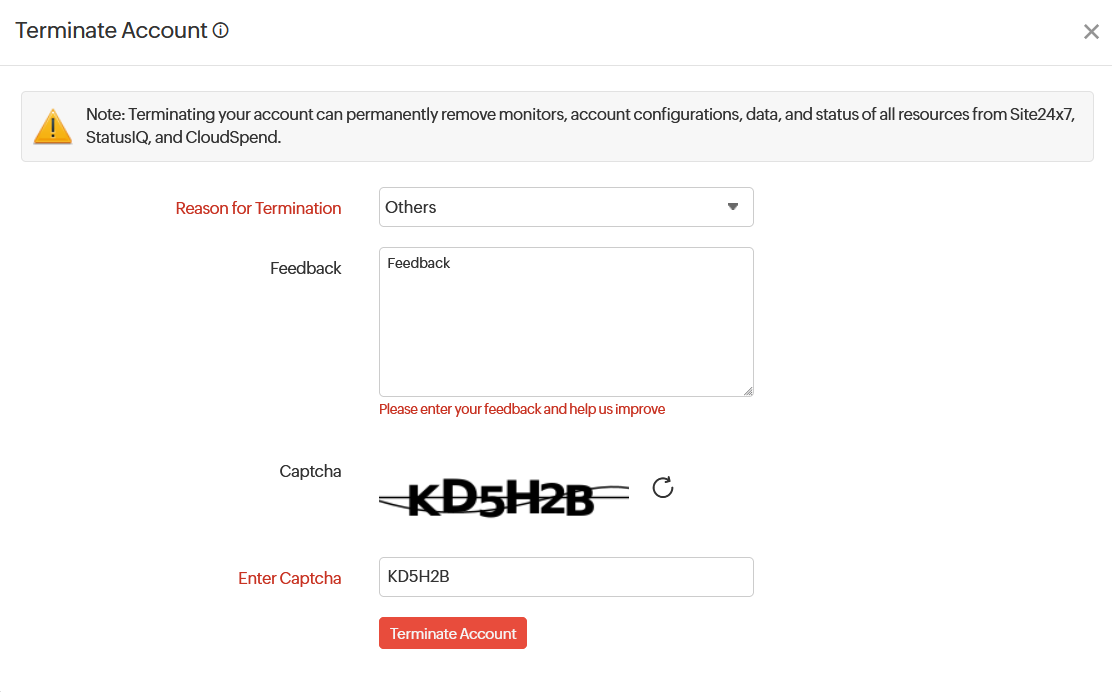Click the dropdown arrow next to Others
Screen dimensions: 1112x692
(x=733, y=207)
